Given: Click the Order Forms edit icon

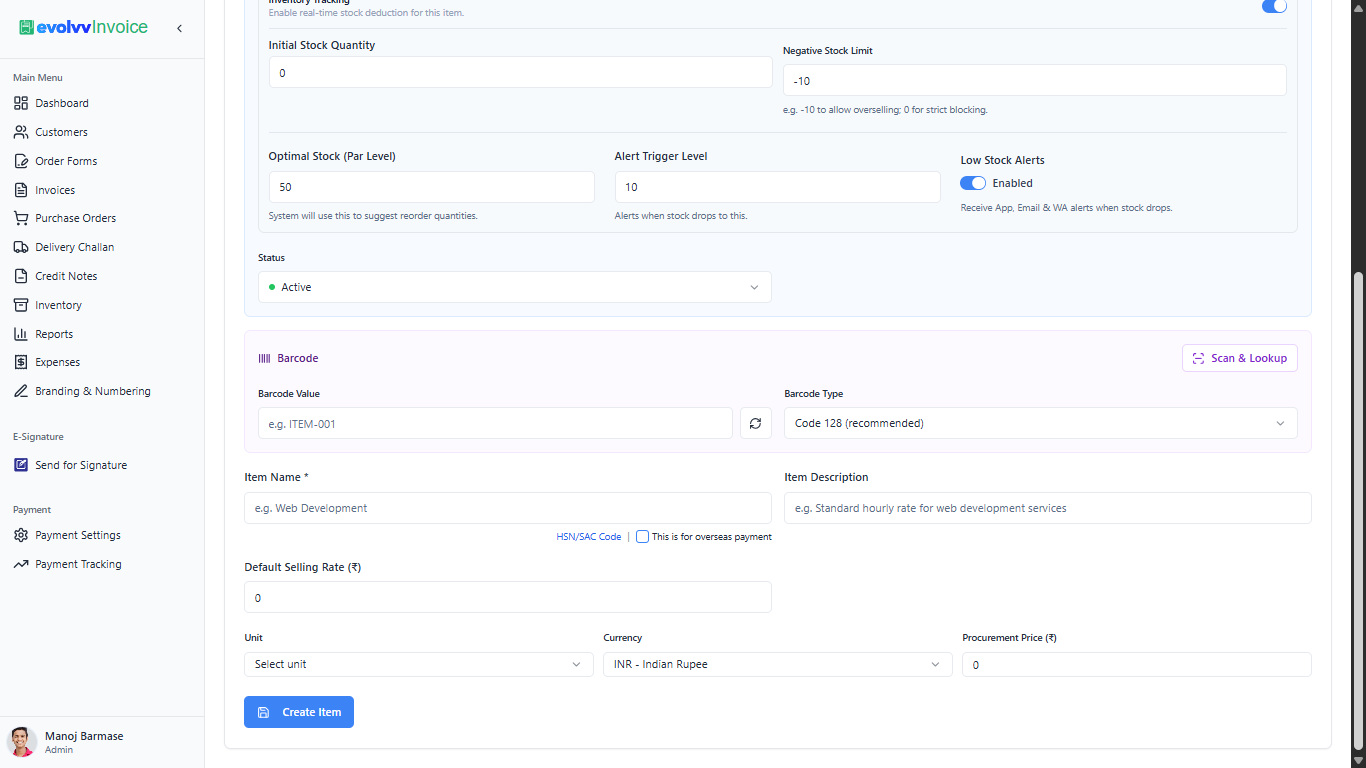Looking at the screenshot, I should tap(21, 161).
